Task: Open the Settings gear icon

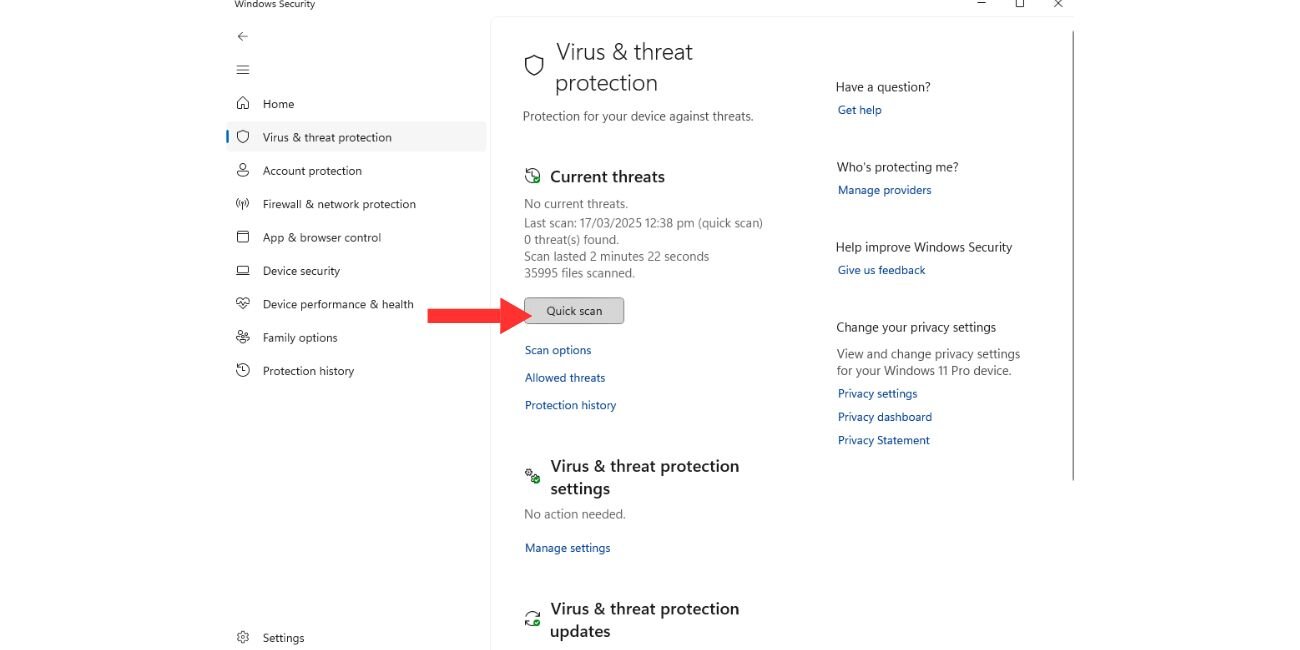Action: [242, 637]
